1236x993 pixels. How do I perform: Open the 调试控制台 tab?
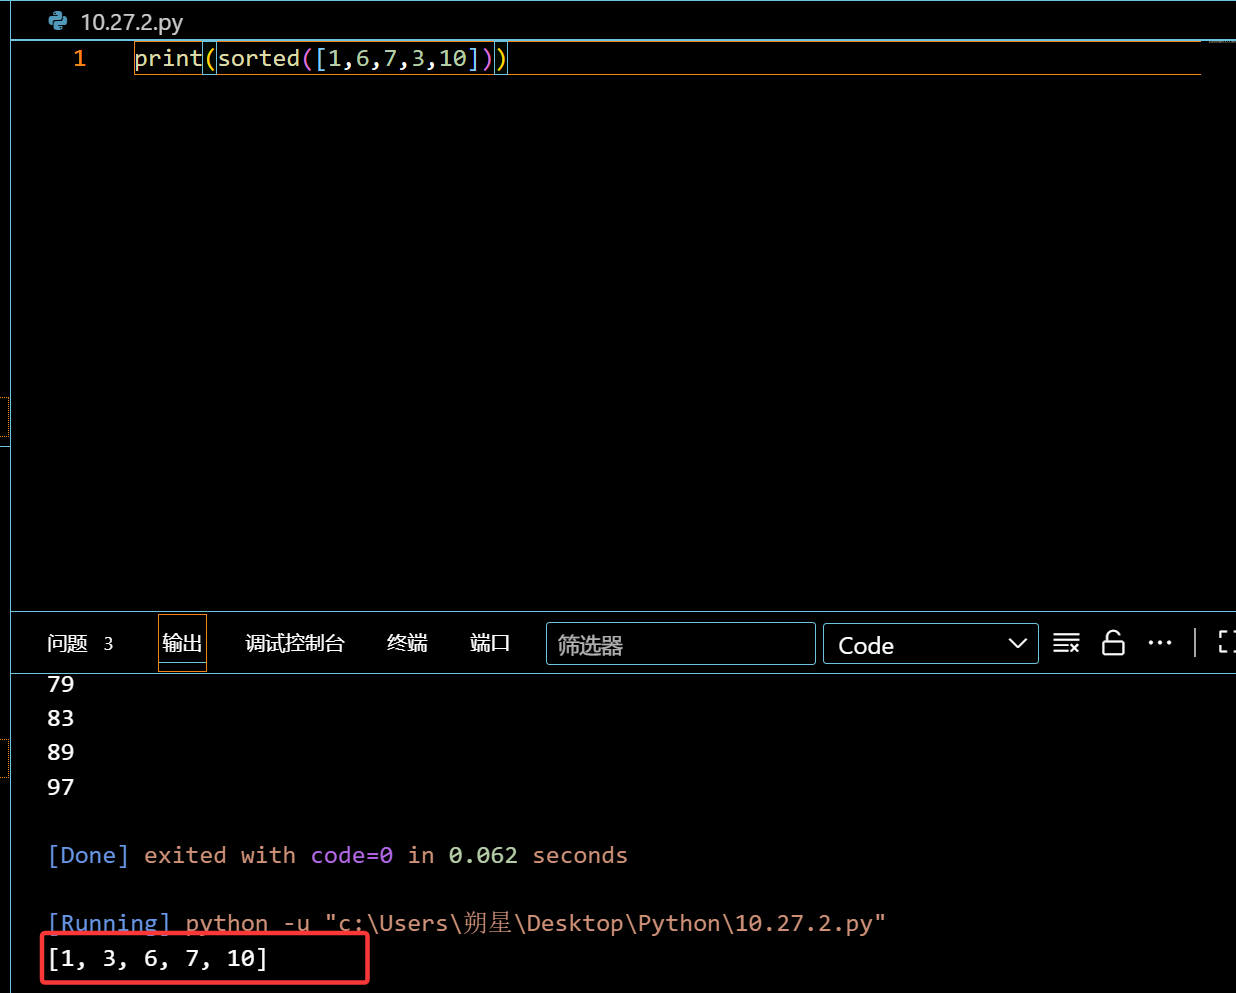tap(294, 644)
